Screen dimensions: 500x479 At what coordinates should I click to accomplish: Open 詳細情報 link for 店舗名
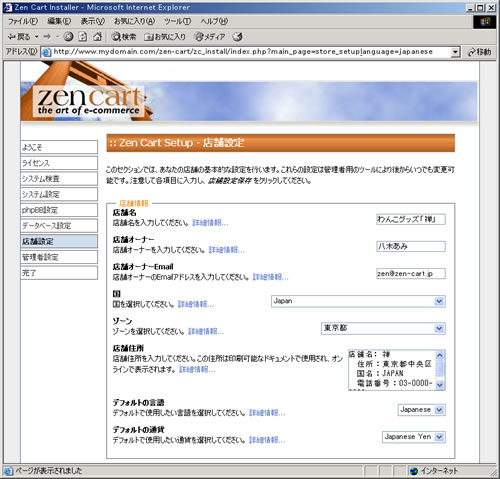(210, 223)
